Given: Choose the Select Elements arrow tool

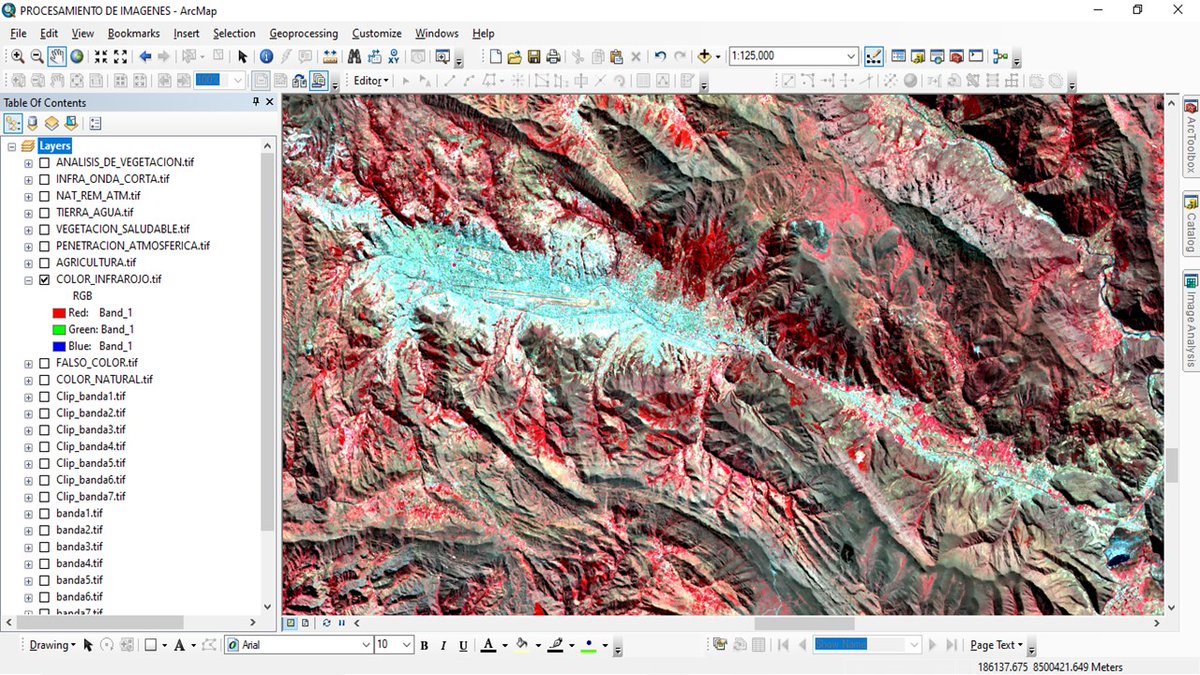Looking at the screenshot, I should (x=242, y=56).
